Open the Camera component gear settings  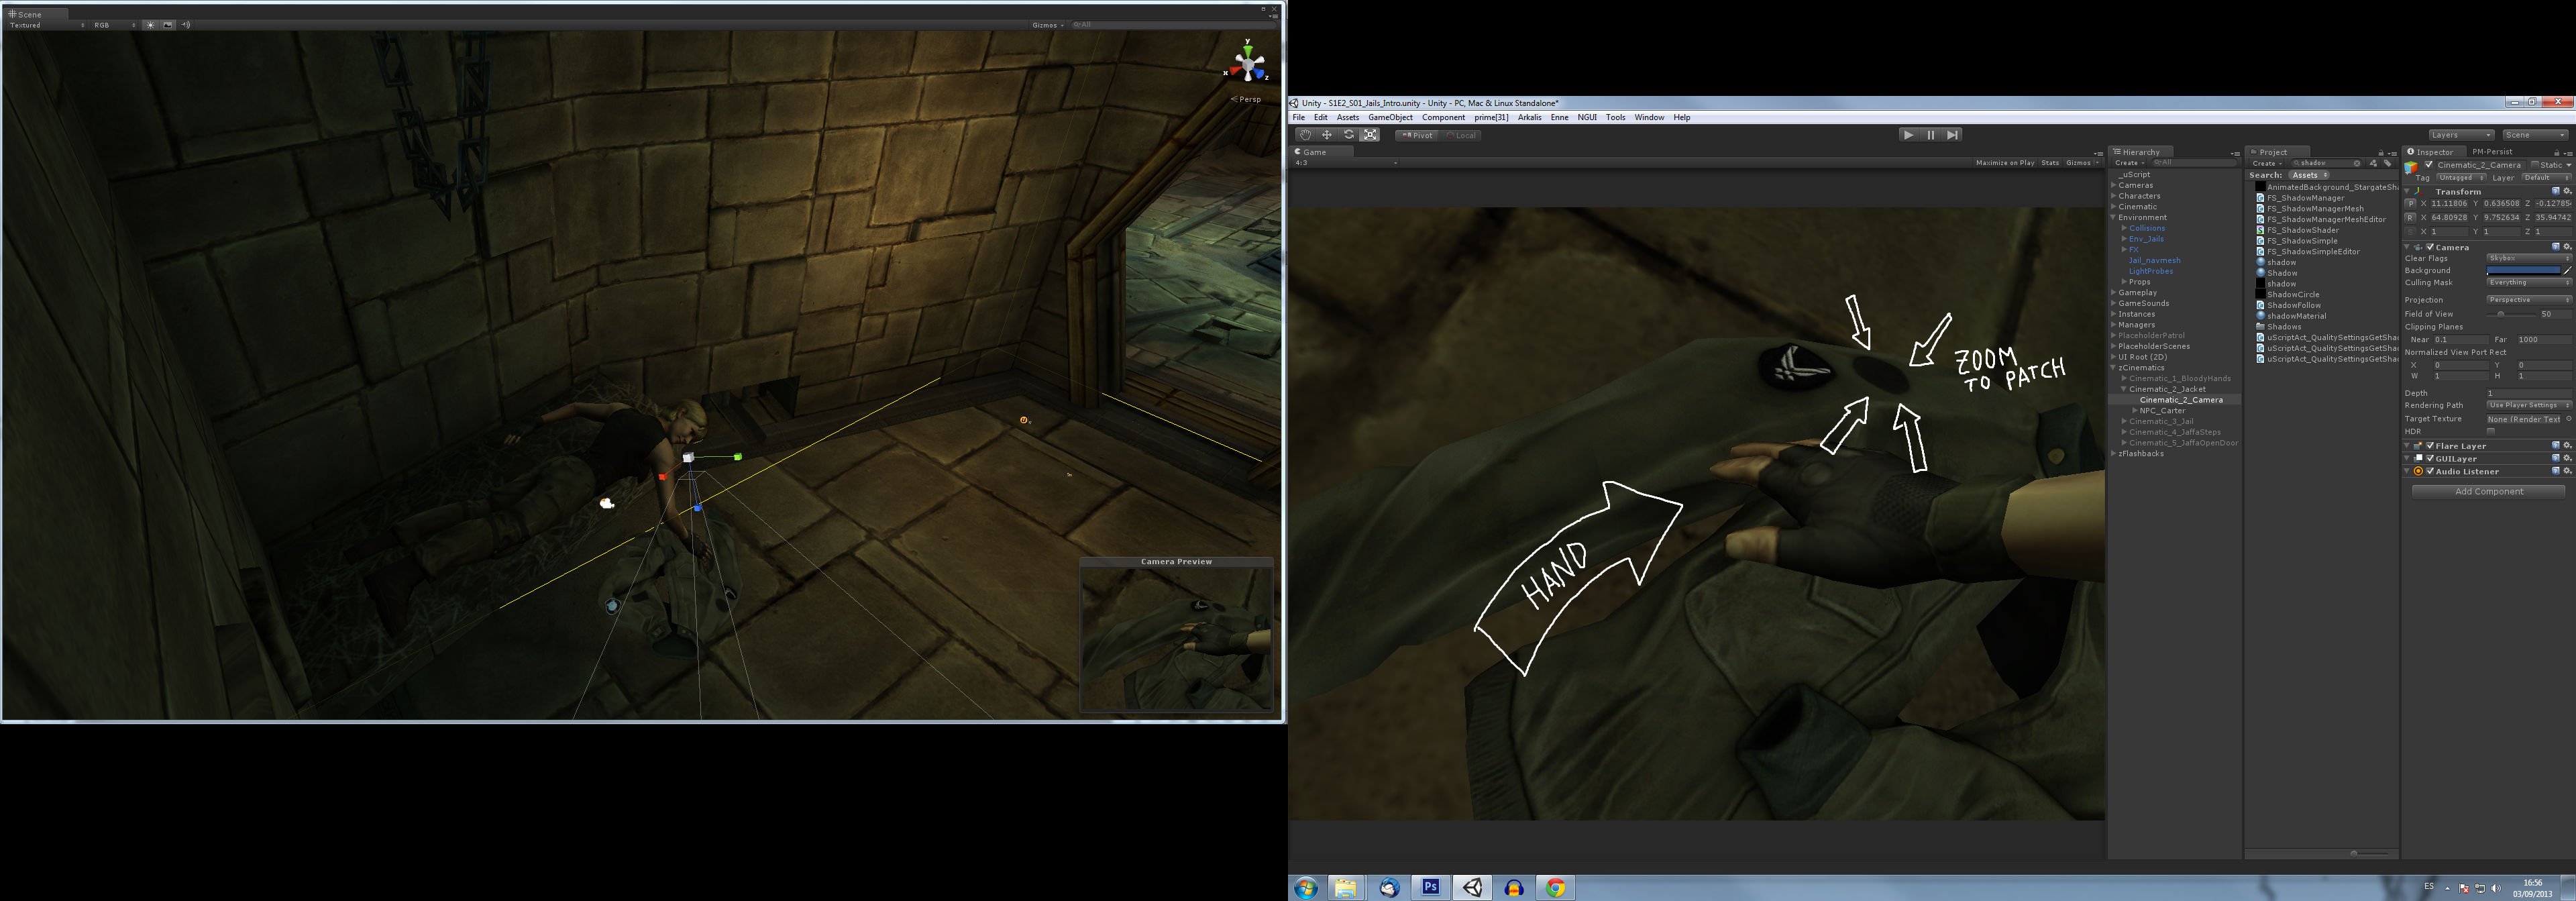pyautogui.click(x=2567, y=247)
